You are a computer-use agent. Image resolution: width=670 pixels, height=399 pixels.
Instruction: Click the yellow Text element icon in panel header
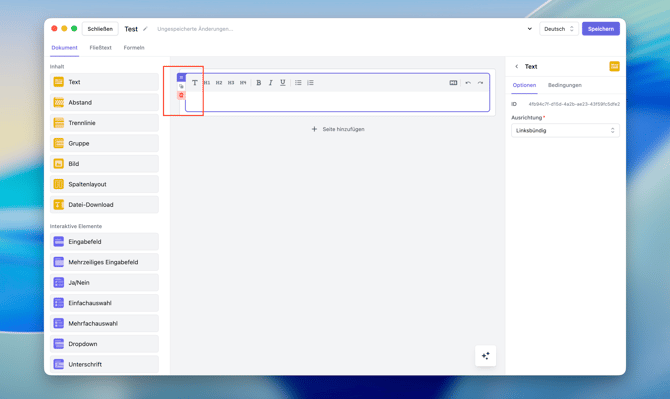tap(614, 66)
